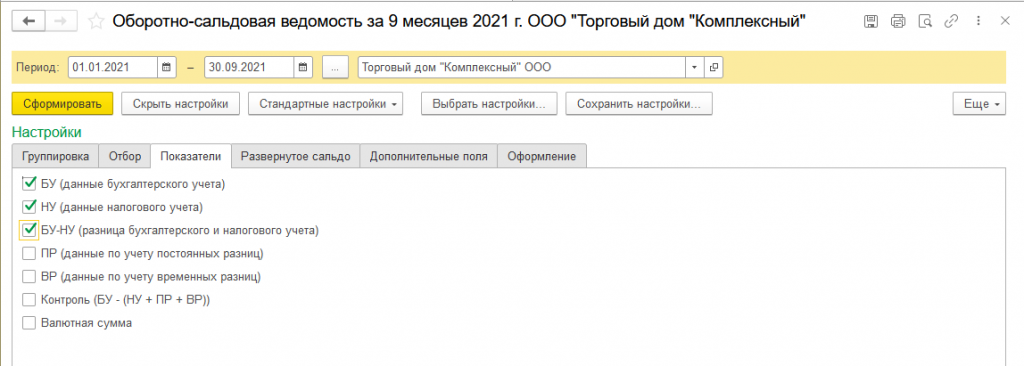The width and height of the screenshot is (1024, 366).
Task: Copy link to report icon
Action: 951,21
